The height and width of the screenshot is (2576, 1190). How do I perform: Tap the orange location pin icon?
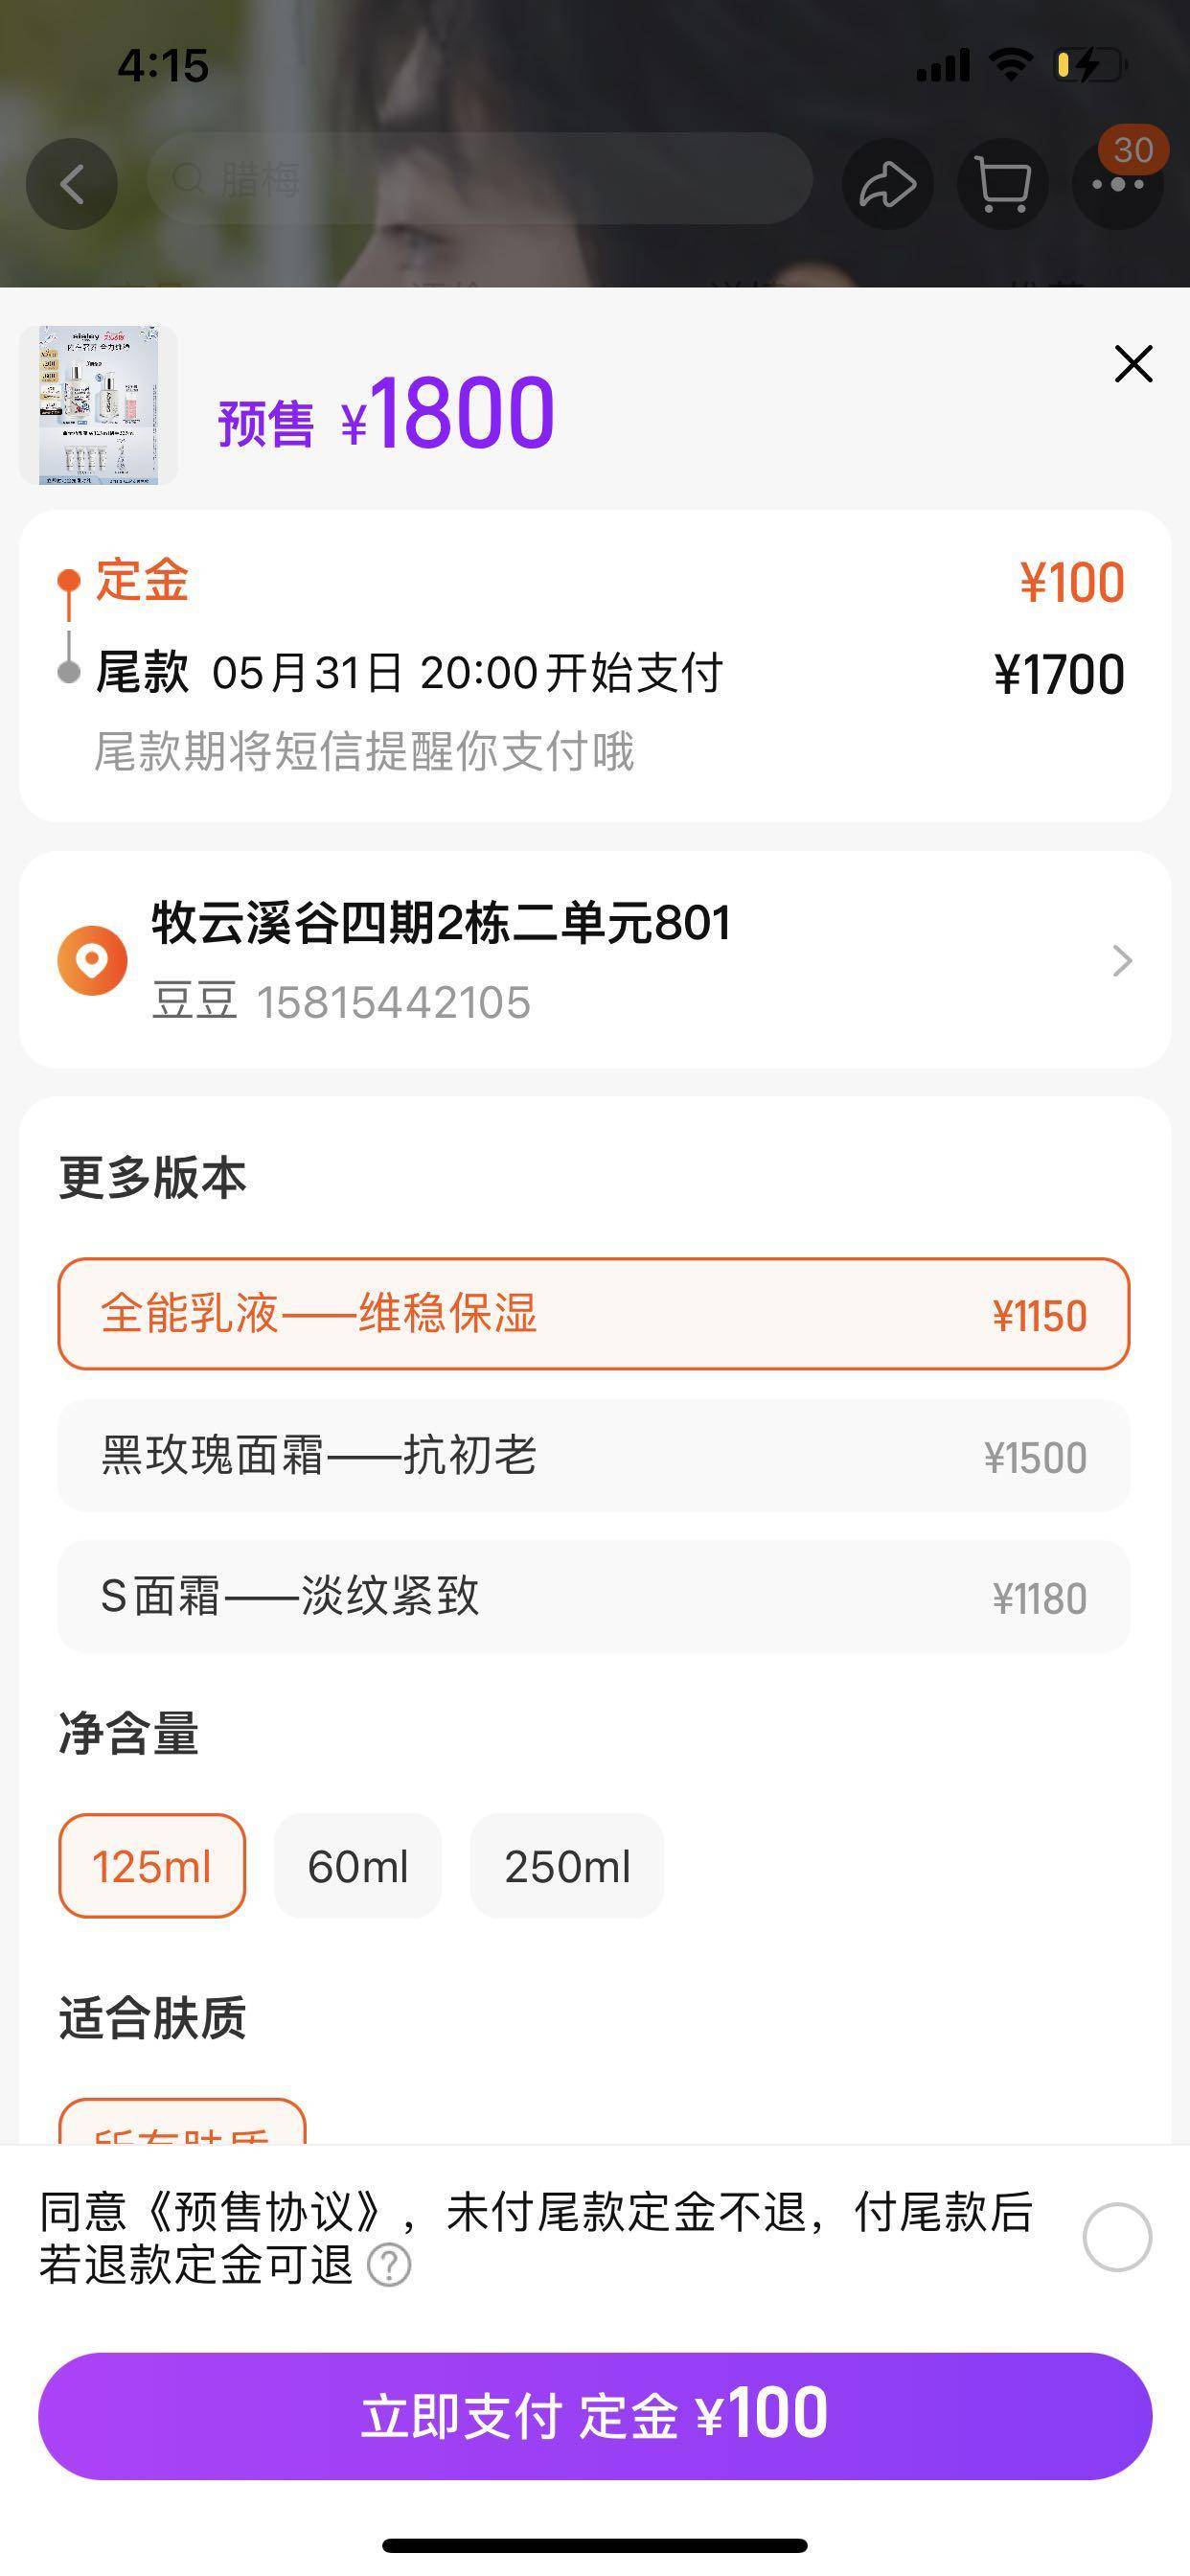pos(92,960)
